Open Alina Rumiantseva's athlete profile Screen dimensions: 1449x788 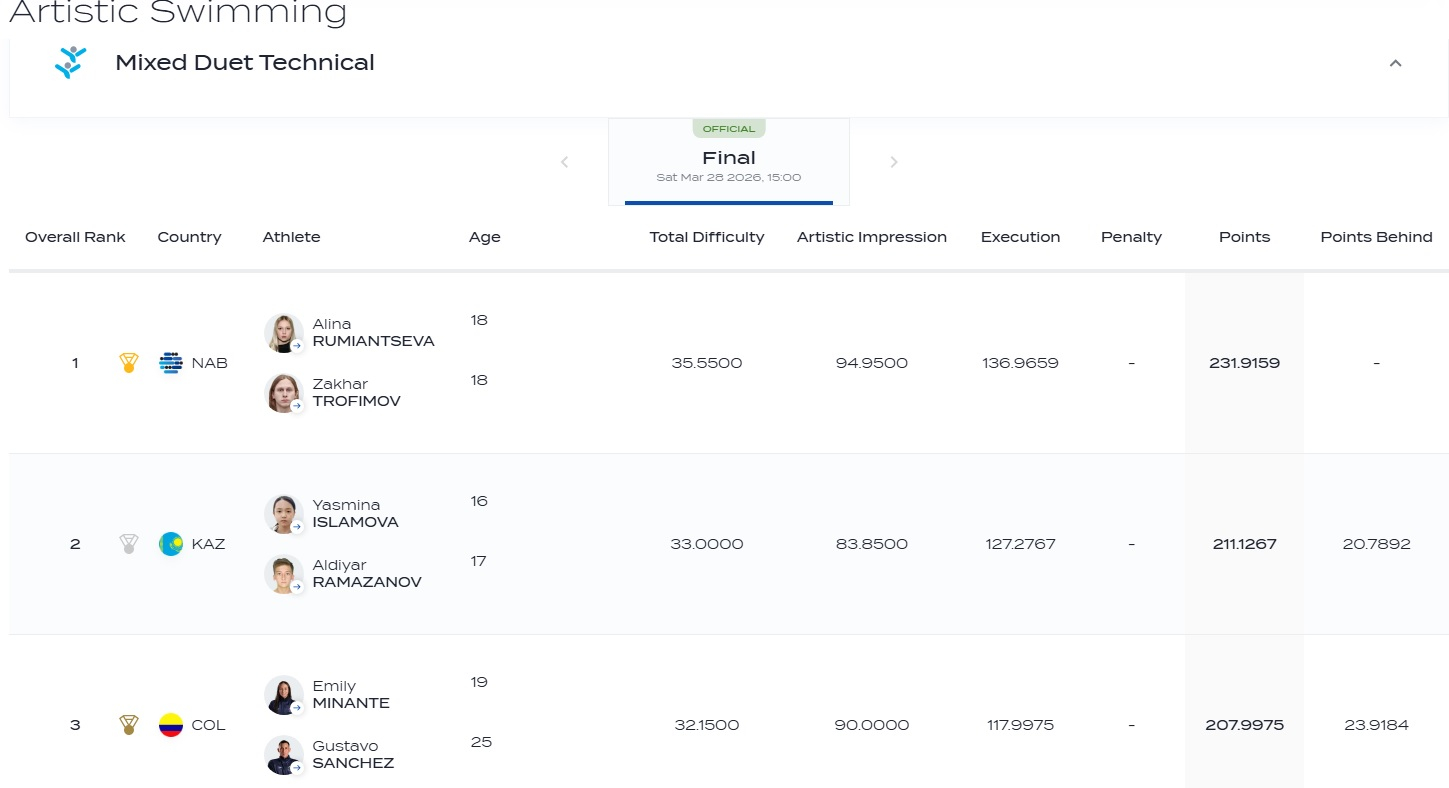(373, 333)
